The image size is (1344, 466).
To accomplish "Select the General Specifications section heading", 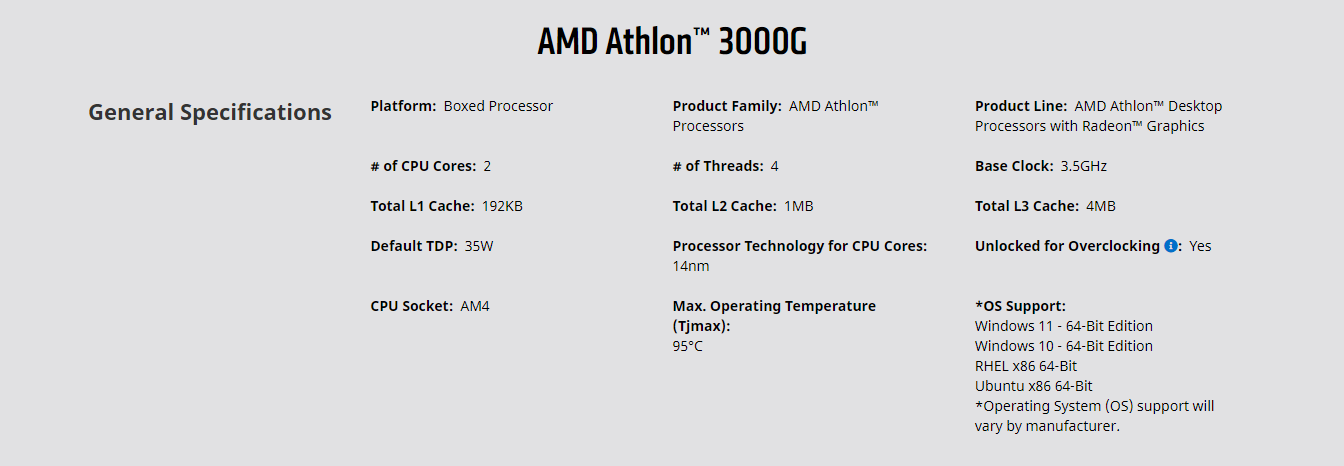I will [x=210, y=112].
